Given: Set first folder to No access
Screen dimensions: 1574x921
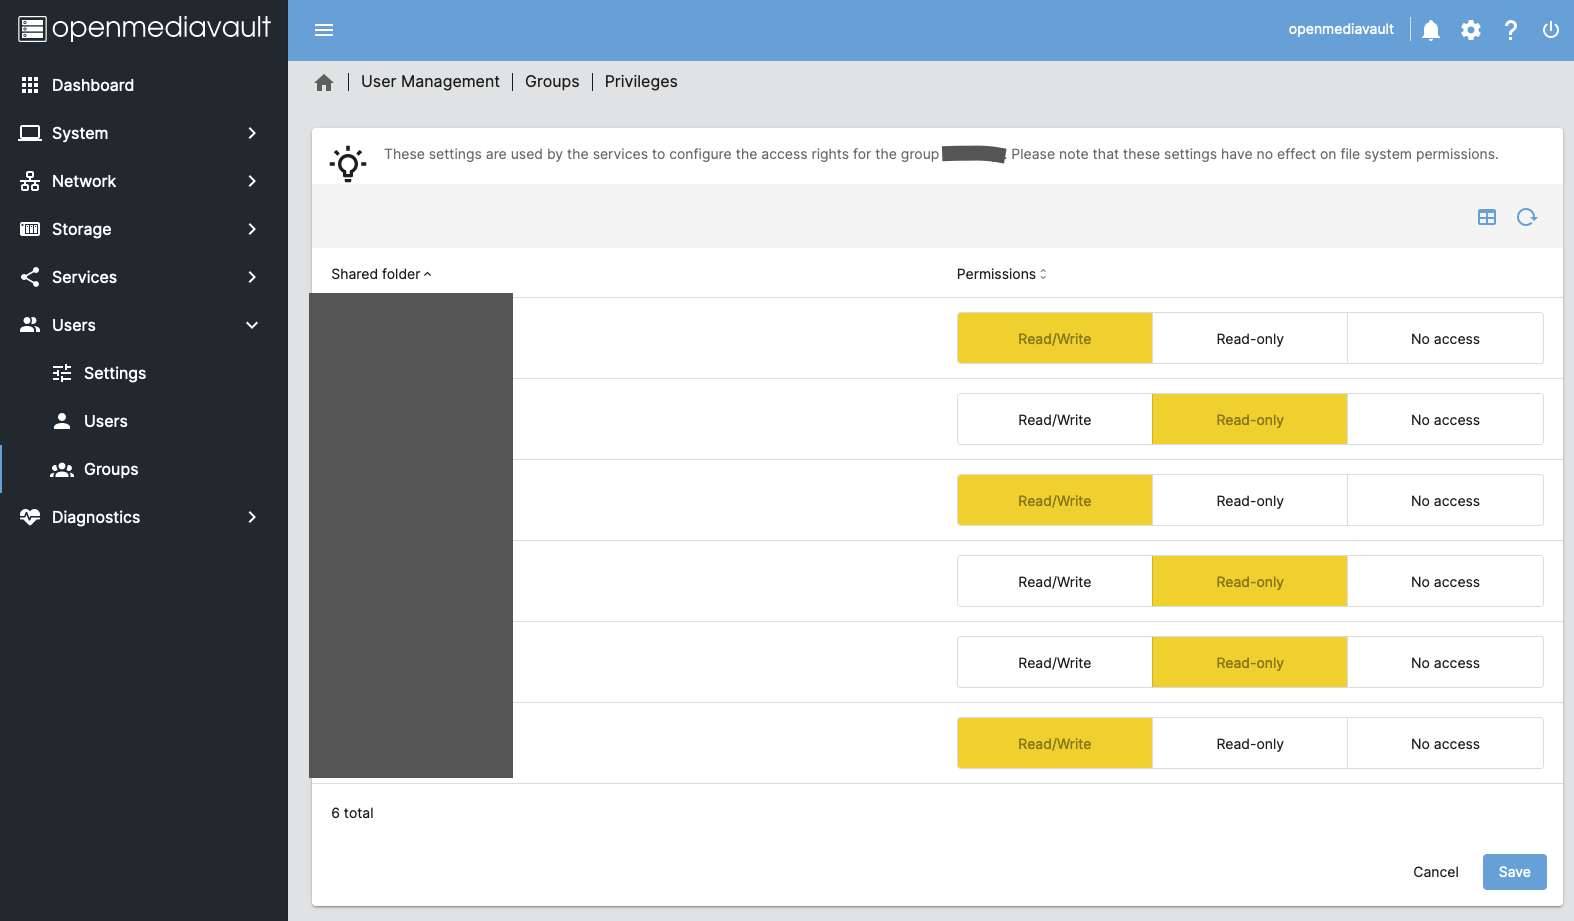Looking at the screenshot, I should click(x=1445, y=339).
